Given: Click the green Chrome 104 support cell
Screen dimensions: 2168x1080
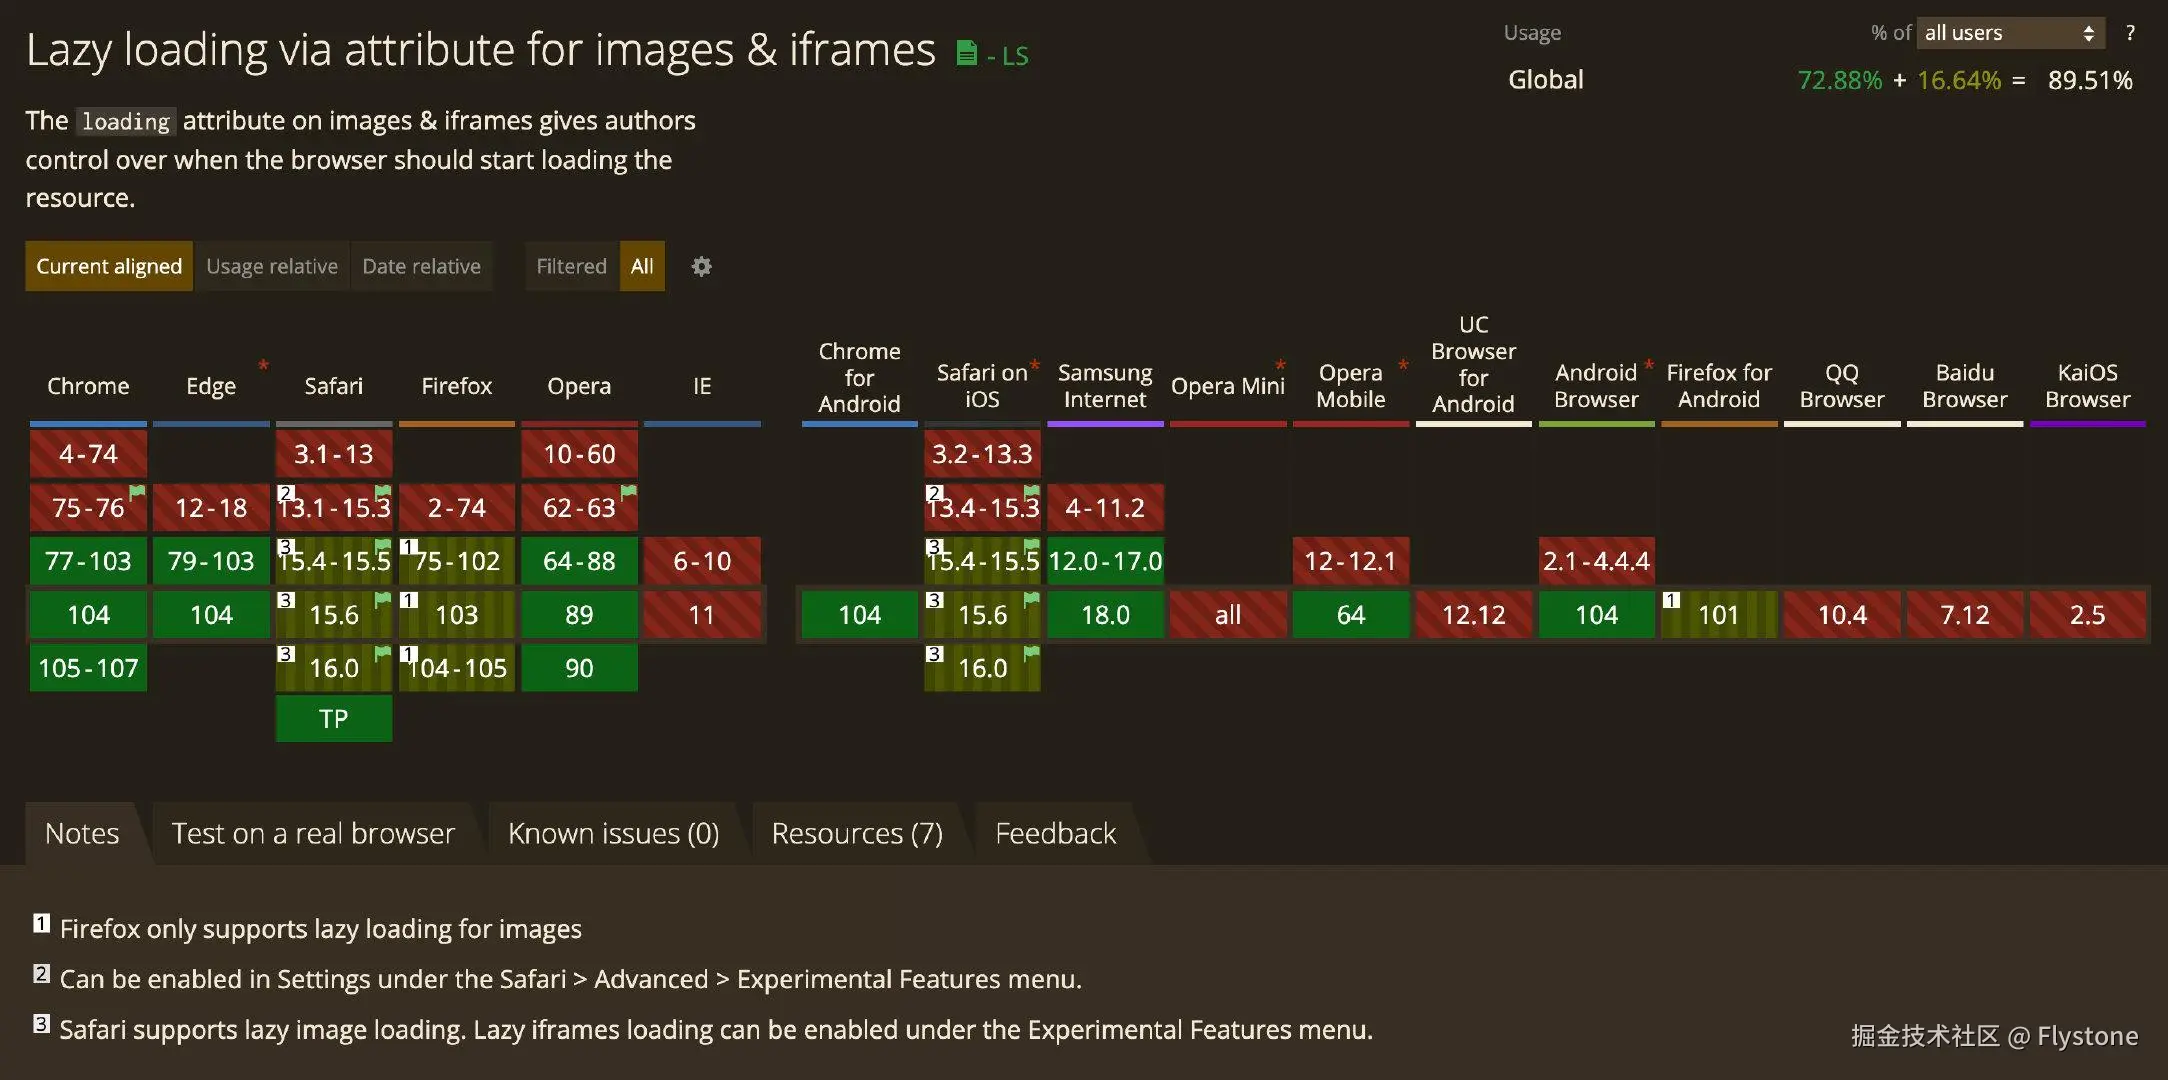Looking at the screenshot, I should pos(88,615).
